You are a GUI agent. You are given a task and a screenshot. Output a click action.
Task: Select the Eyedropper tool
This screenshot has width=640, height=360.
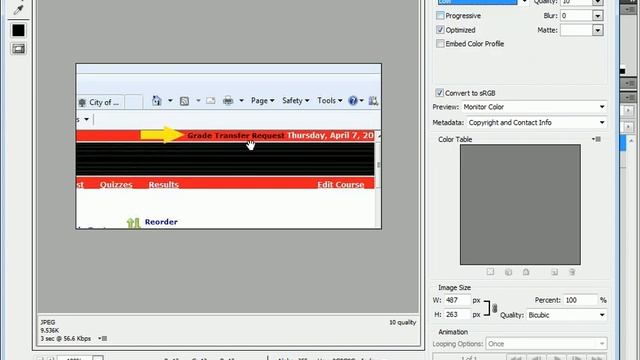pyautogui.click(x=18, y=9)
